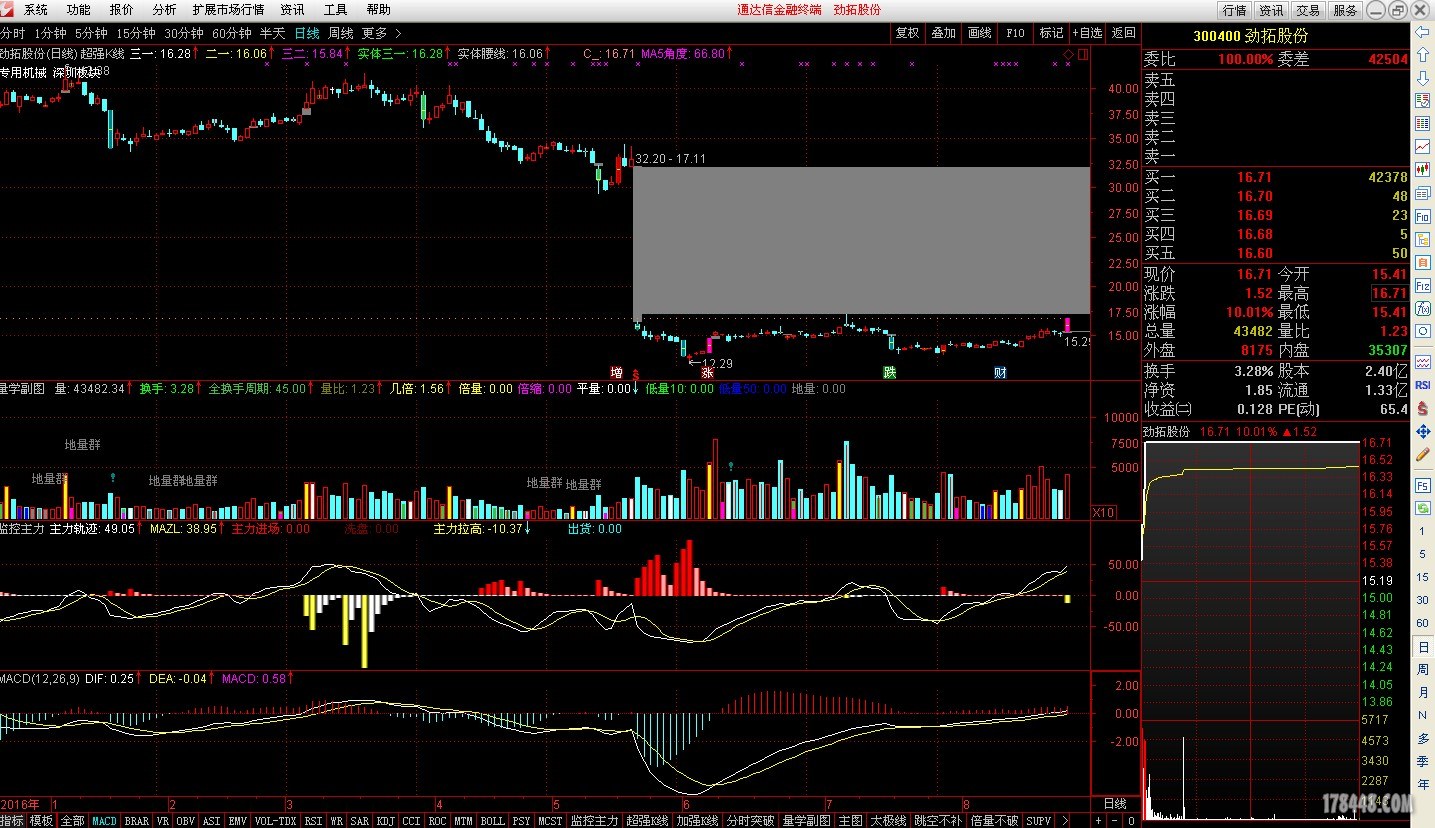This screenshot has width=1435, height=828.
Task: Select the pencil drawing tool icon
Action: 1422,454
